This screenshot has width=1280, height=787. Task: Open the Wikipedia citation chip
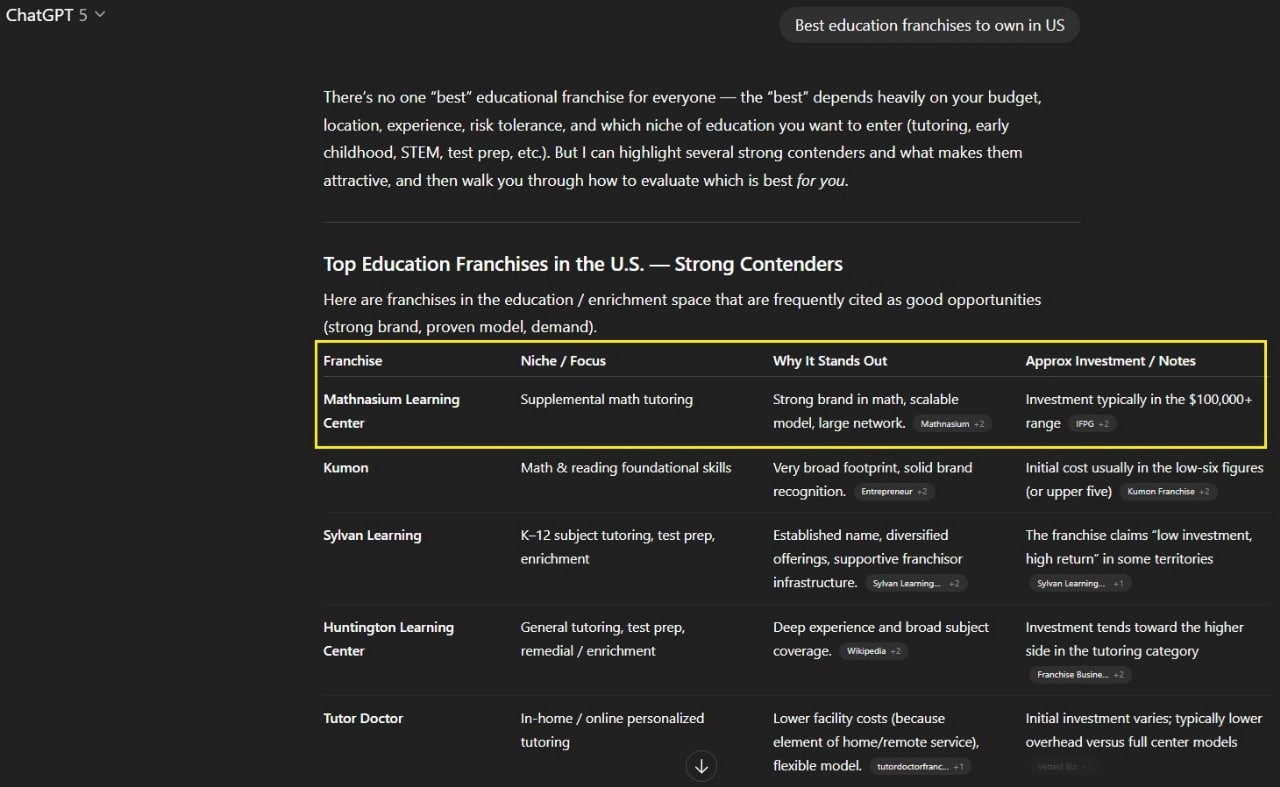pos(872,651)
